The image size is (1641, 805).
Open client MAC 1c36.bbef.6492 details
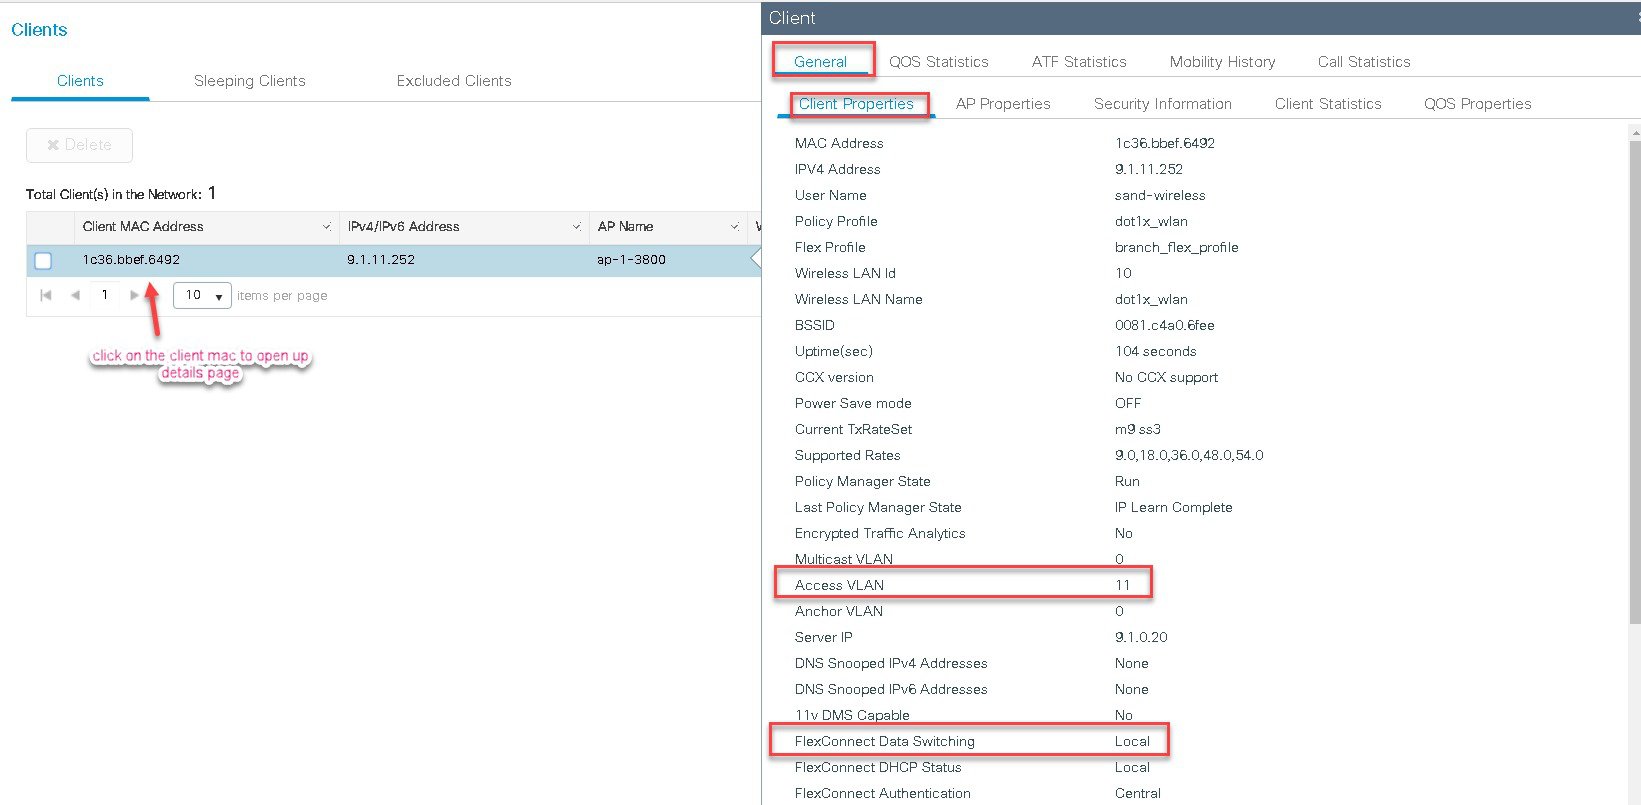[x=131, y=260]
